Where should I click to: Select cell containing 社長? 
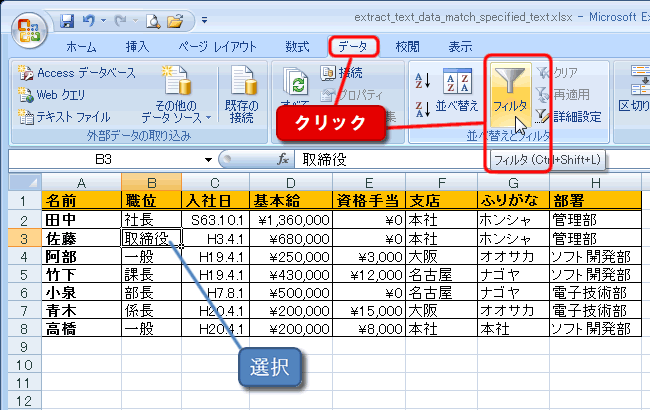click(x=151, y=220)
